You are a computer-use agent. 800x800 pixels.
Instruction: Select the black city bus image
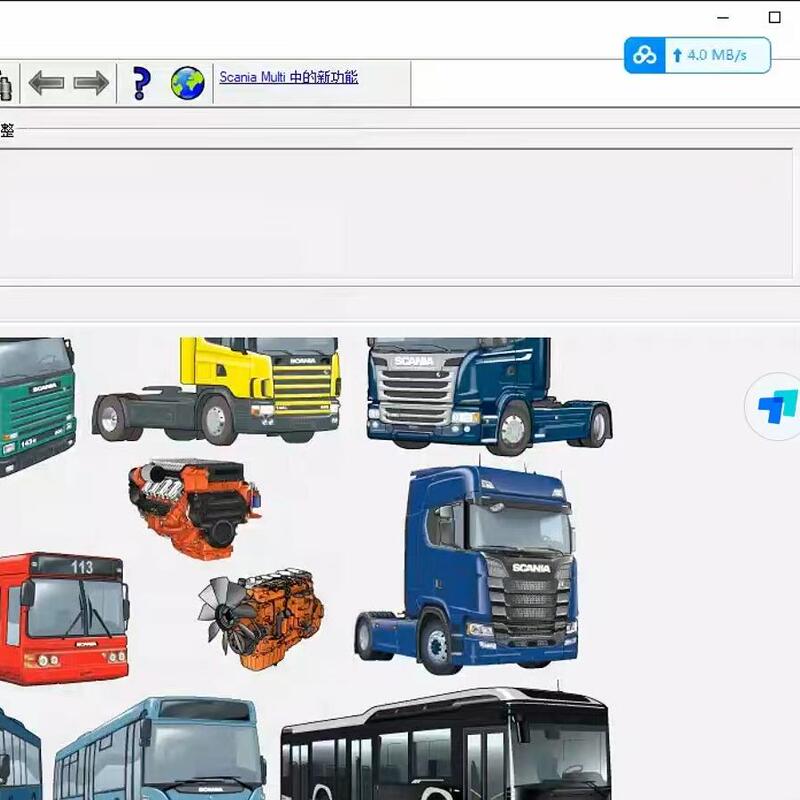click(445, 744)
